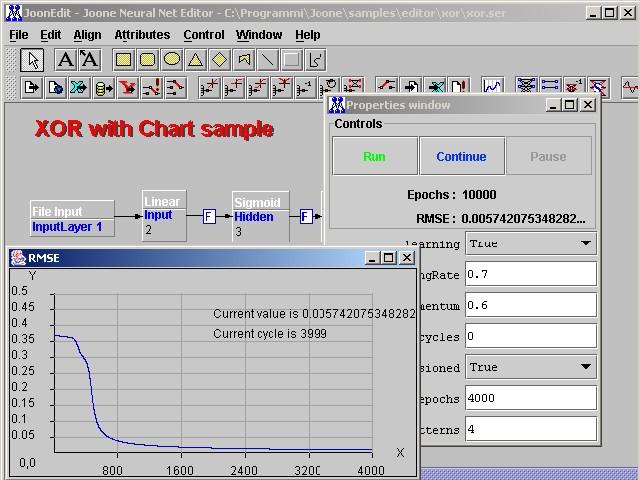
Task: Click the XOR with Chart sample title
Action: point(154,129)
